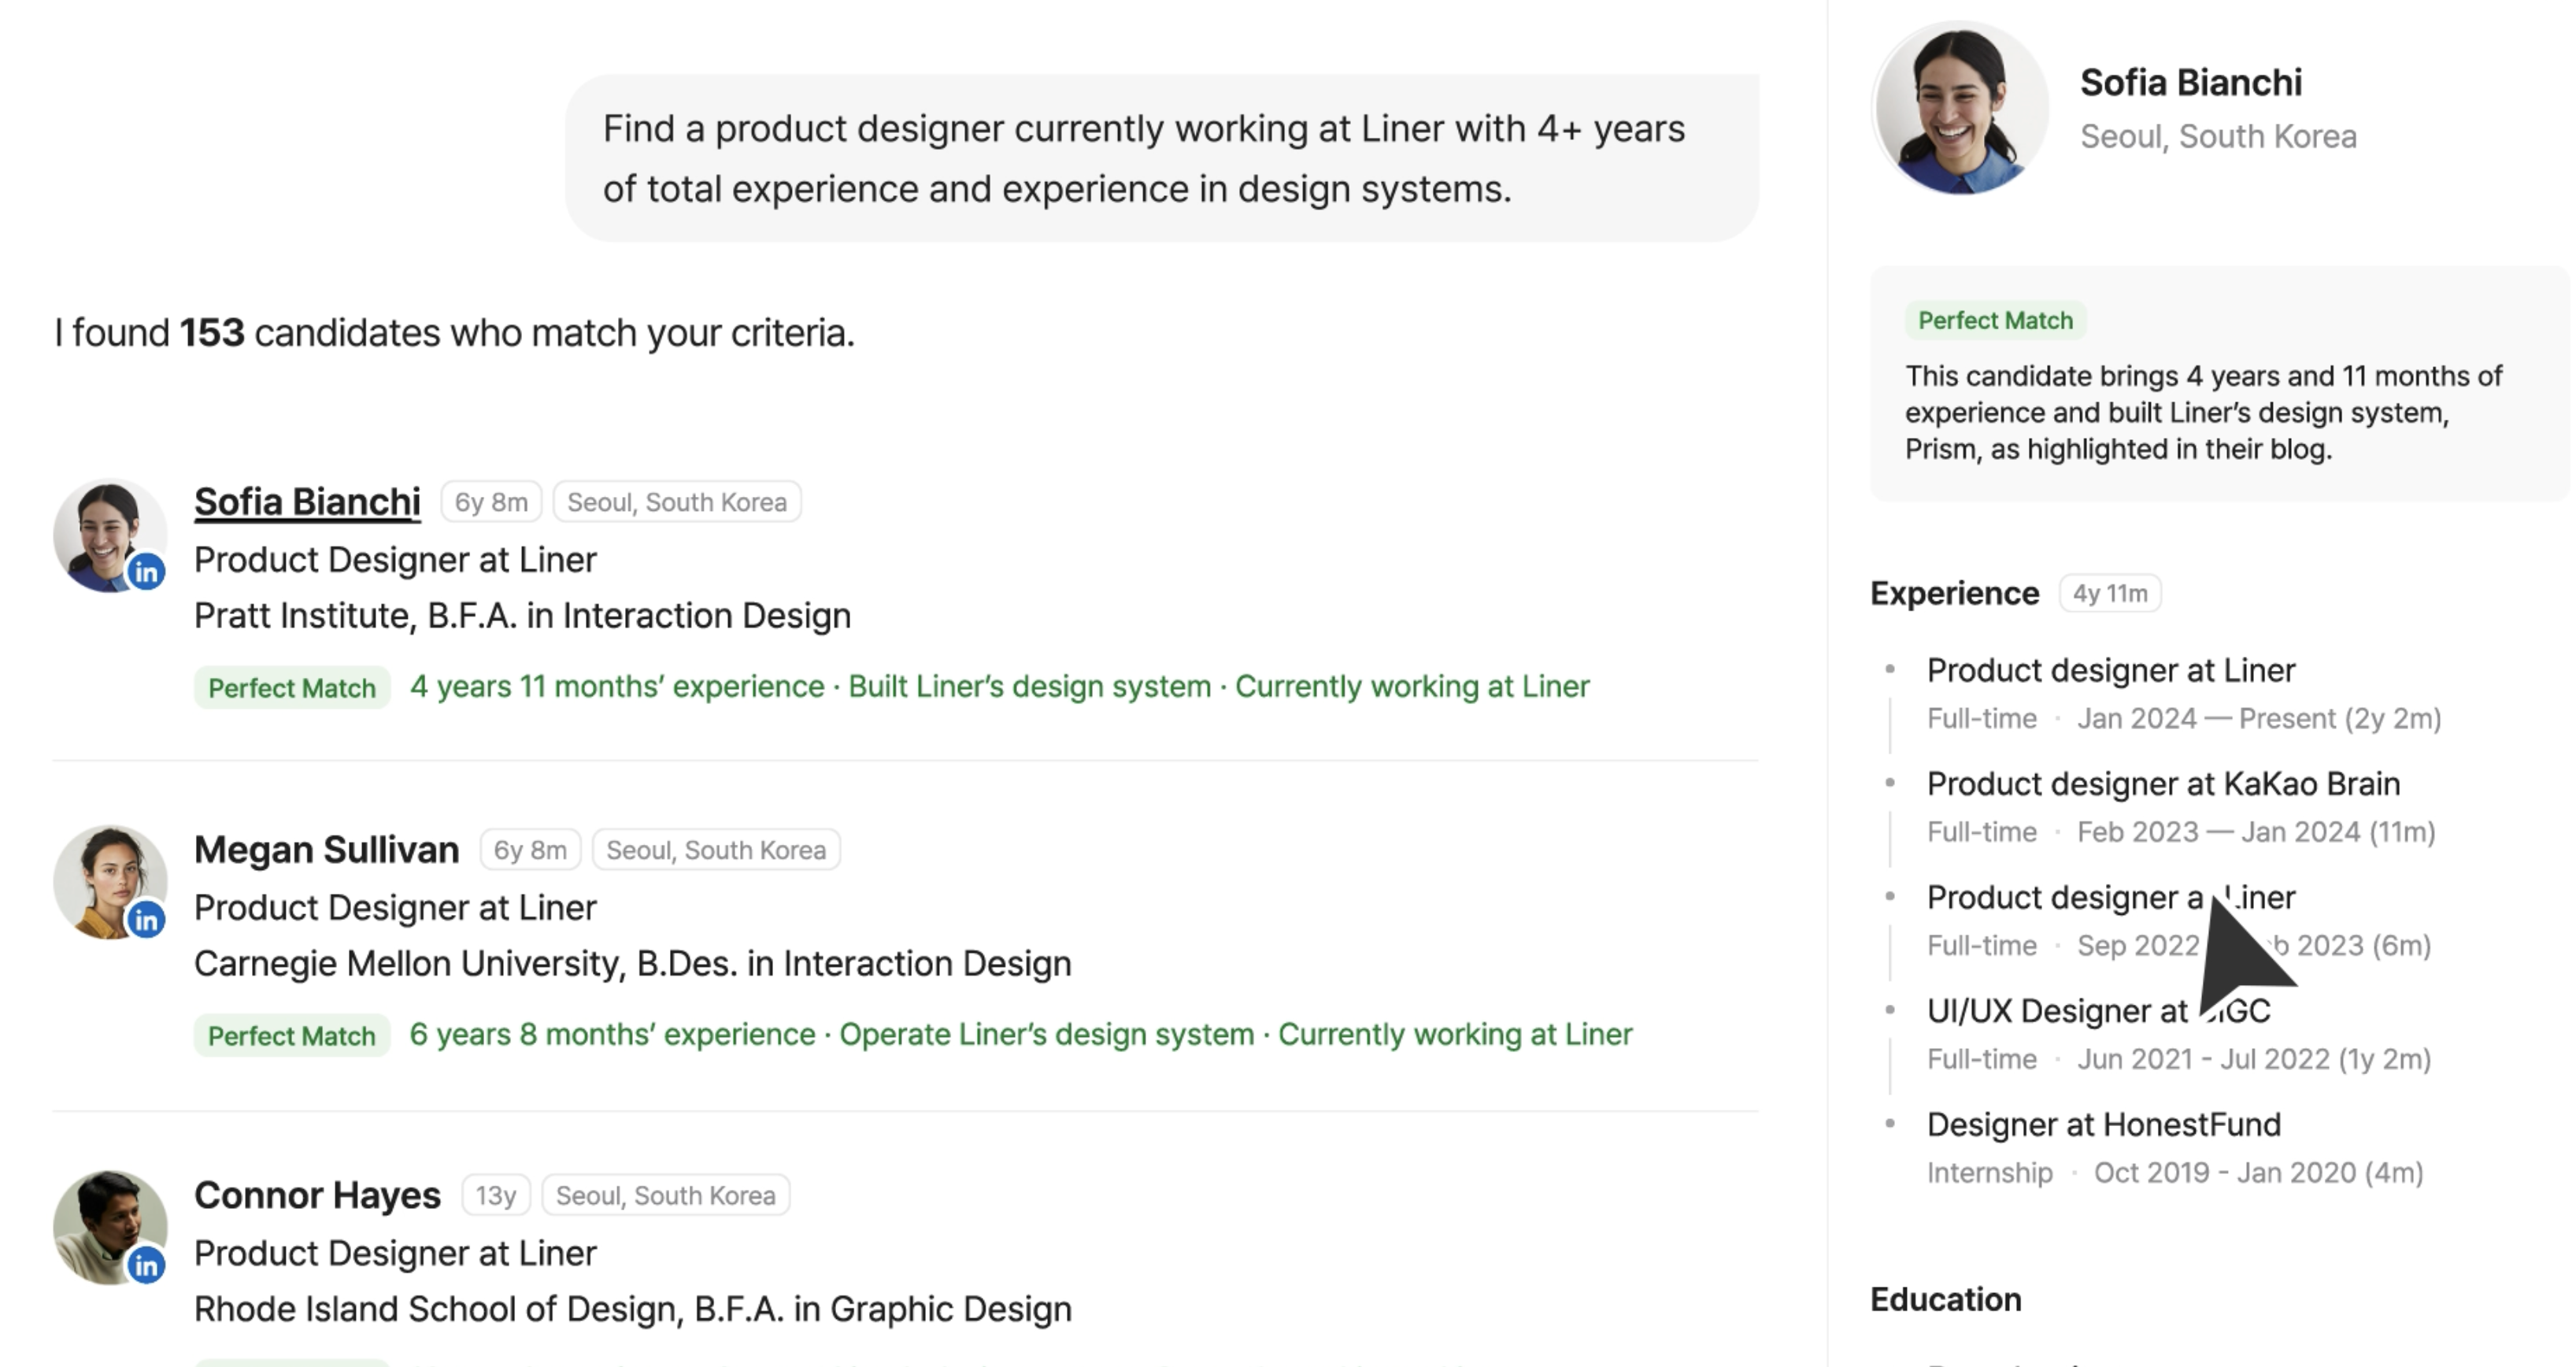Open Connor Hayes candidate profile
Viewport: 2576px width, 1367px height.
[317, 1196]
